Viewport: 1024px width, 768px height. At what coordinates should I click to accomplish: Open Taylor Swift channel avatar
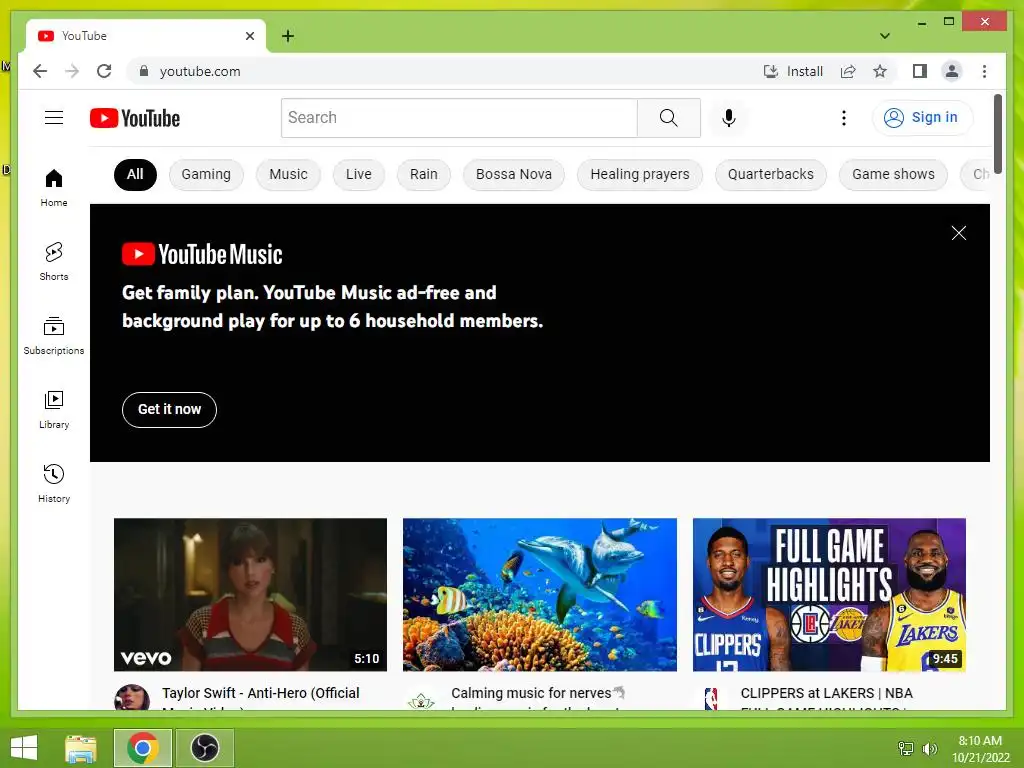[132, 697]
